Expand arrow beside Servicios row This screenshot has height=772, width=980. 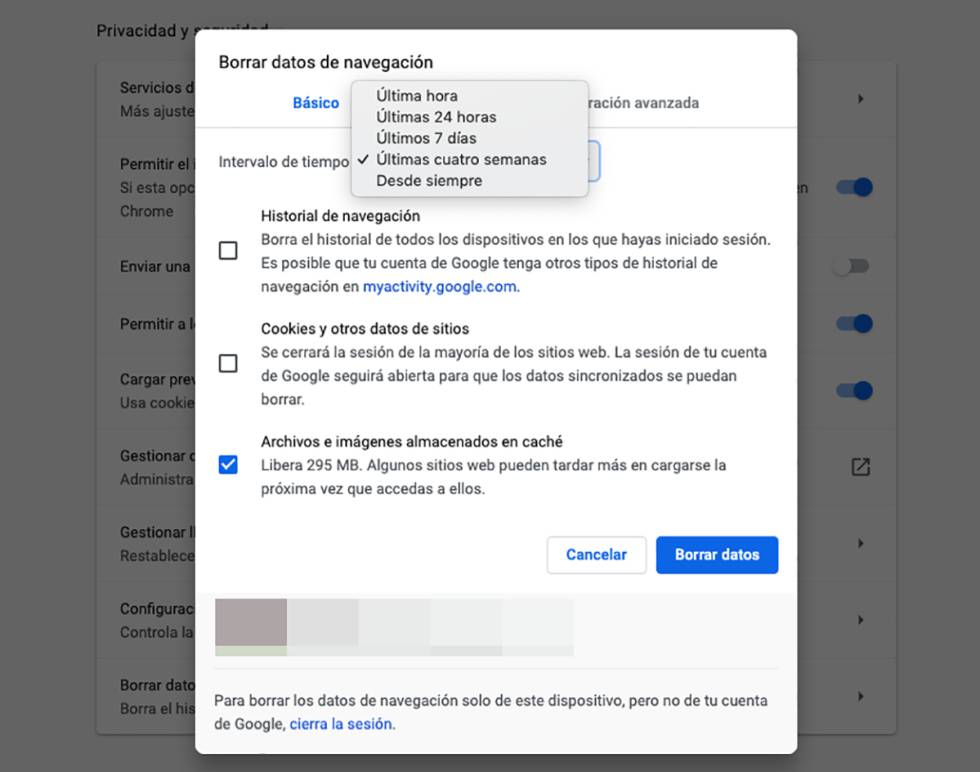(x=860, y=99)
